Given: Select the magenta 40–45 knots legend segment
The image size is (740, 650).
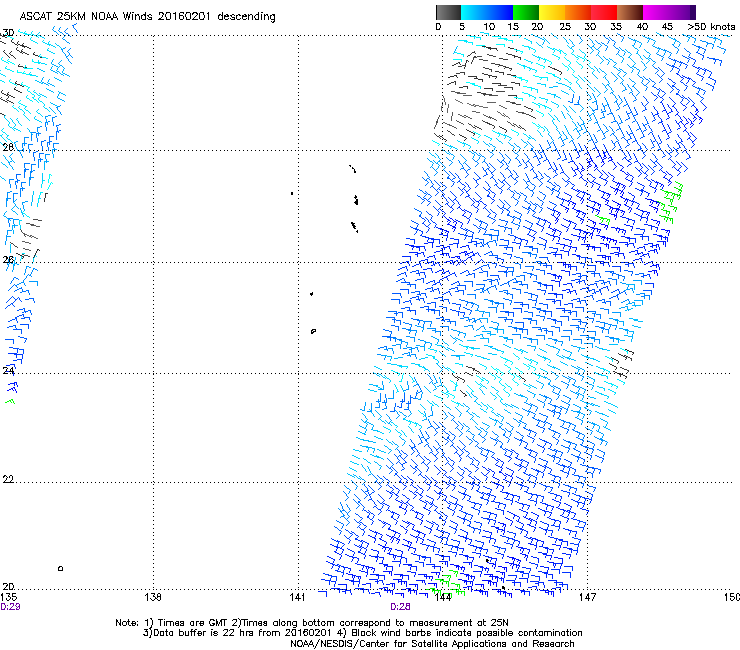Looking at the screenshot, I should [x=656, y=12].
